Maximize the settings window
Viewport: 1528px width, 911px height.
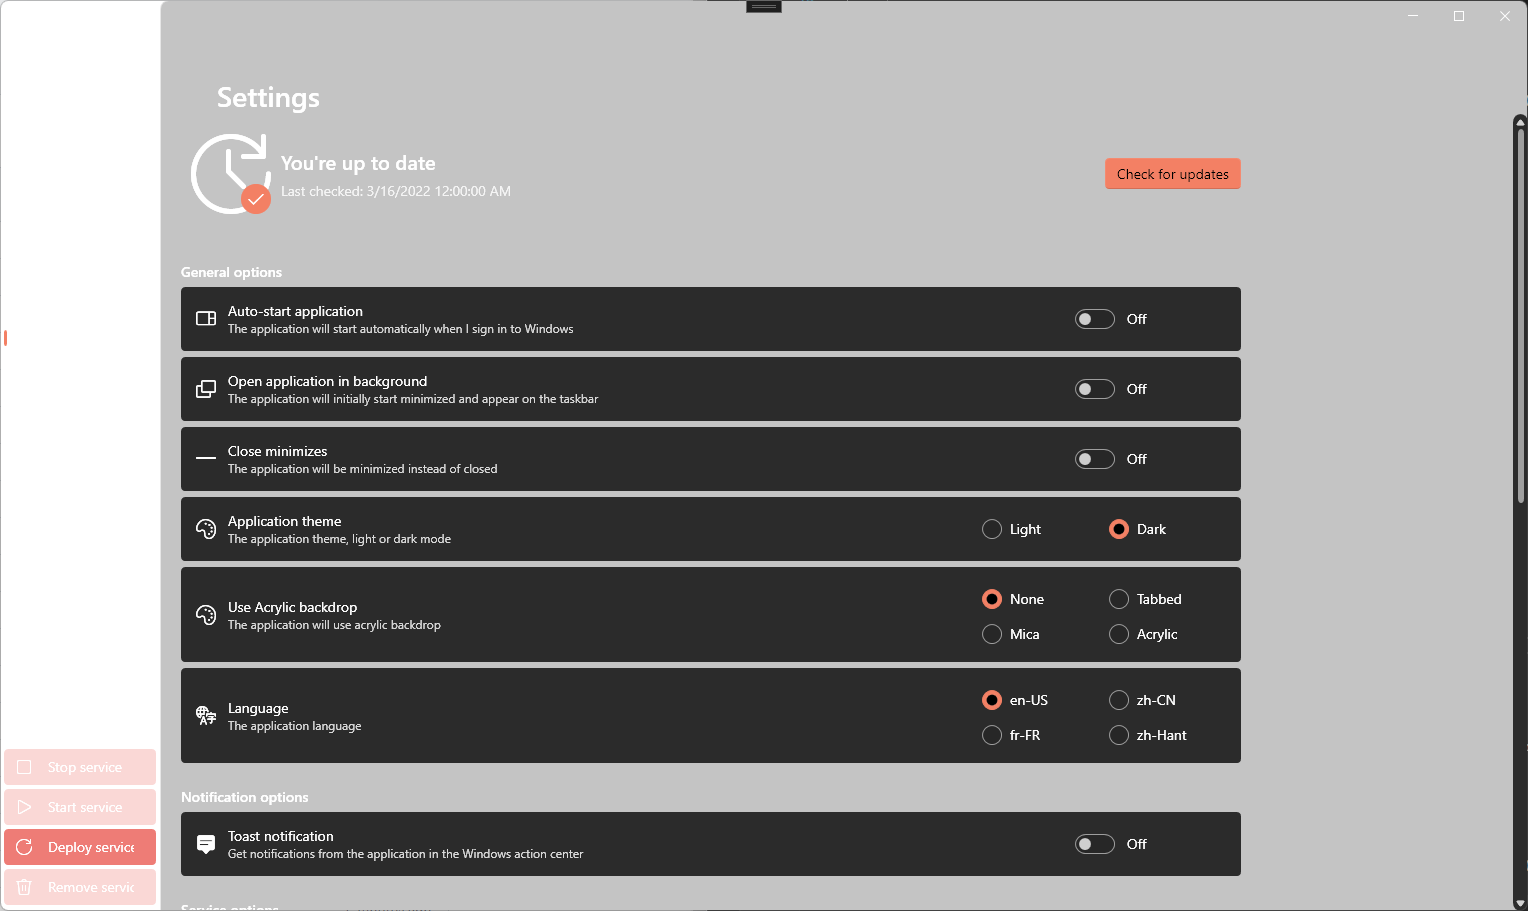1459,16
